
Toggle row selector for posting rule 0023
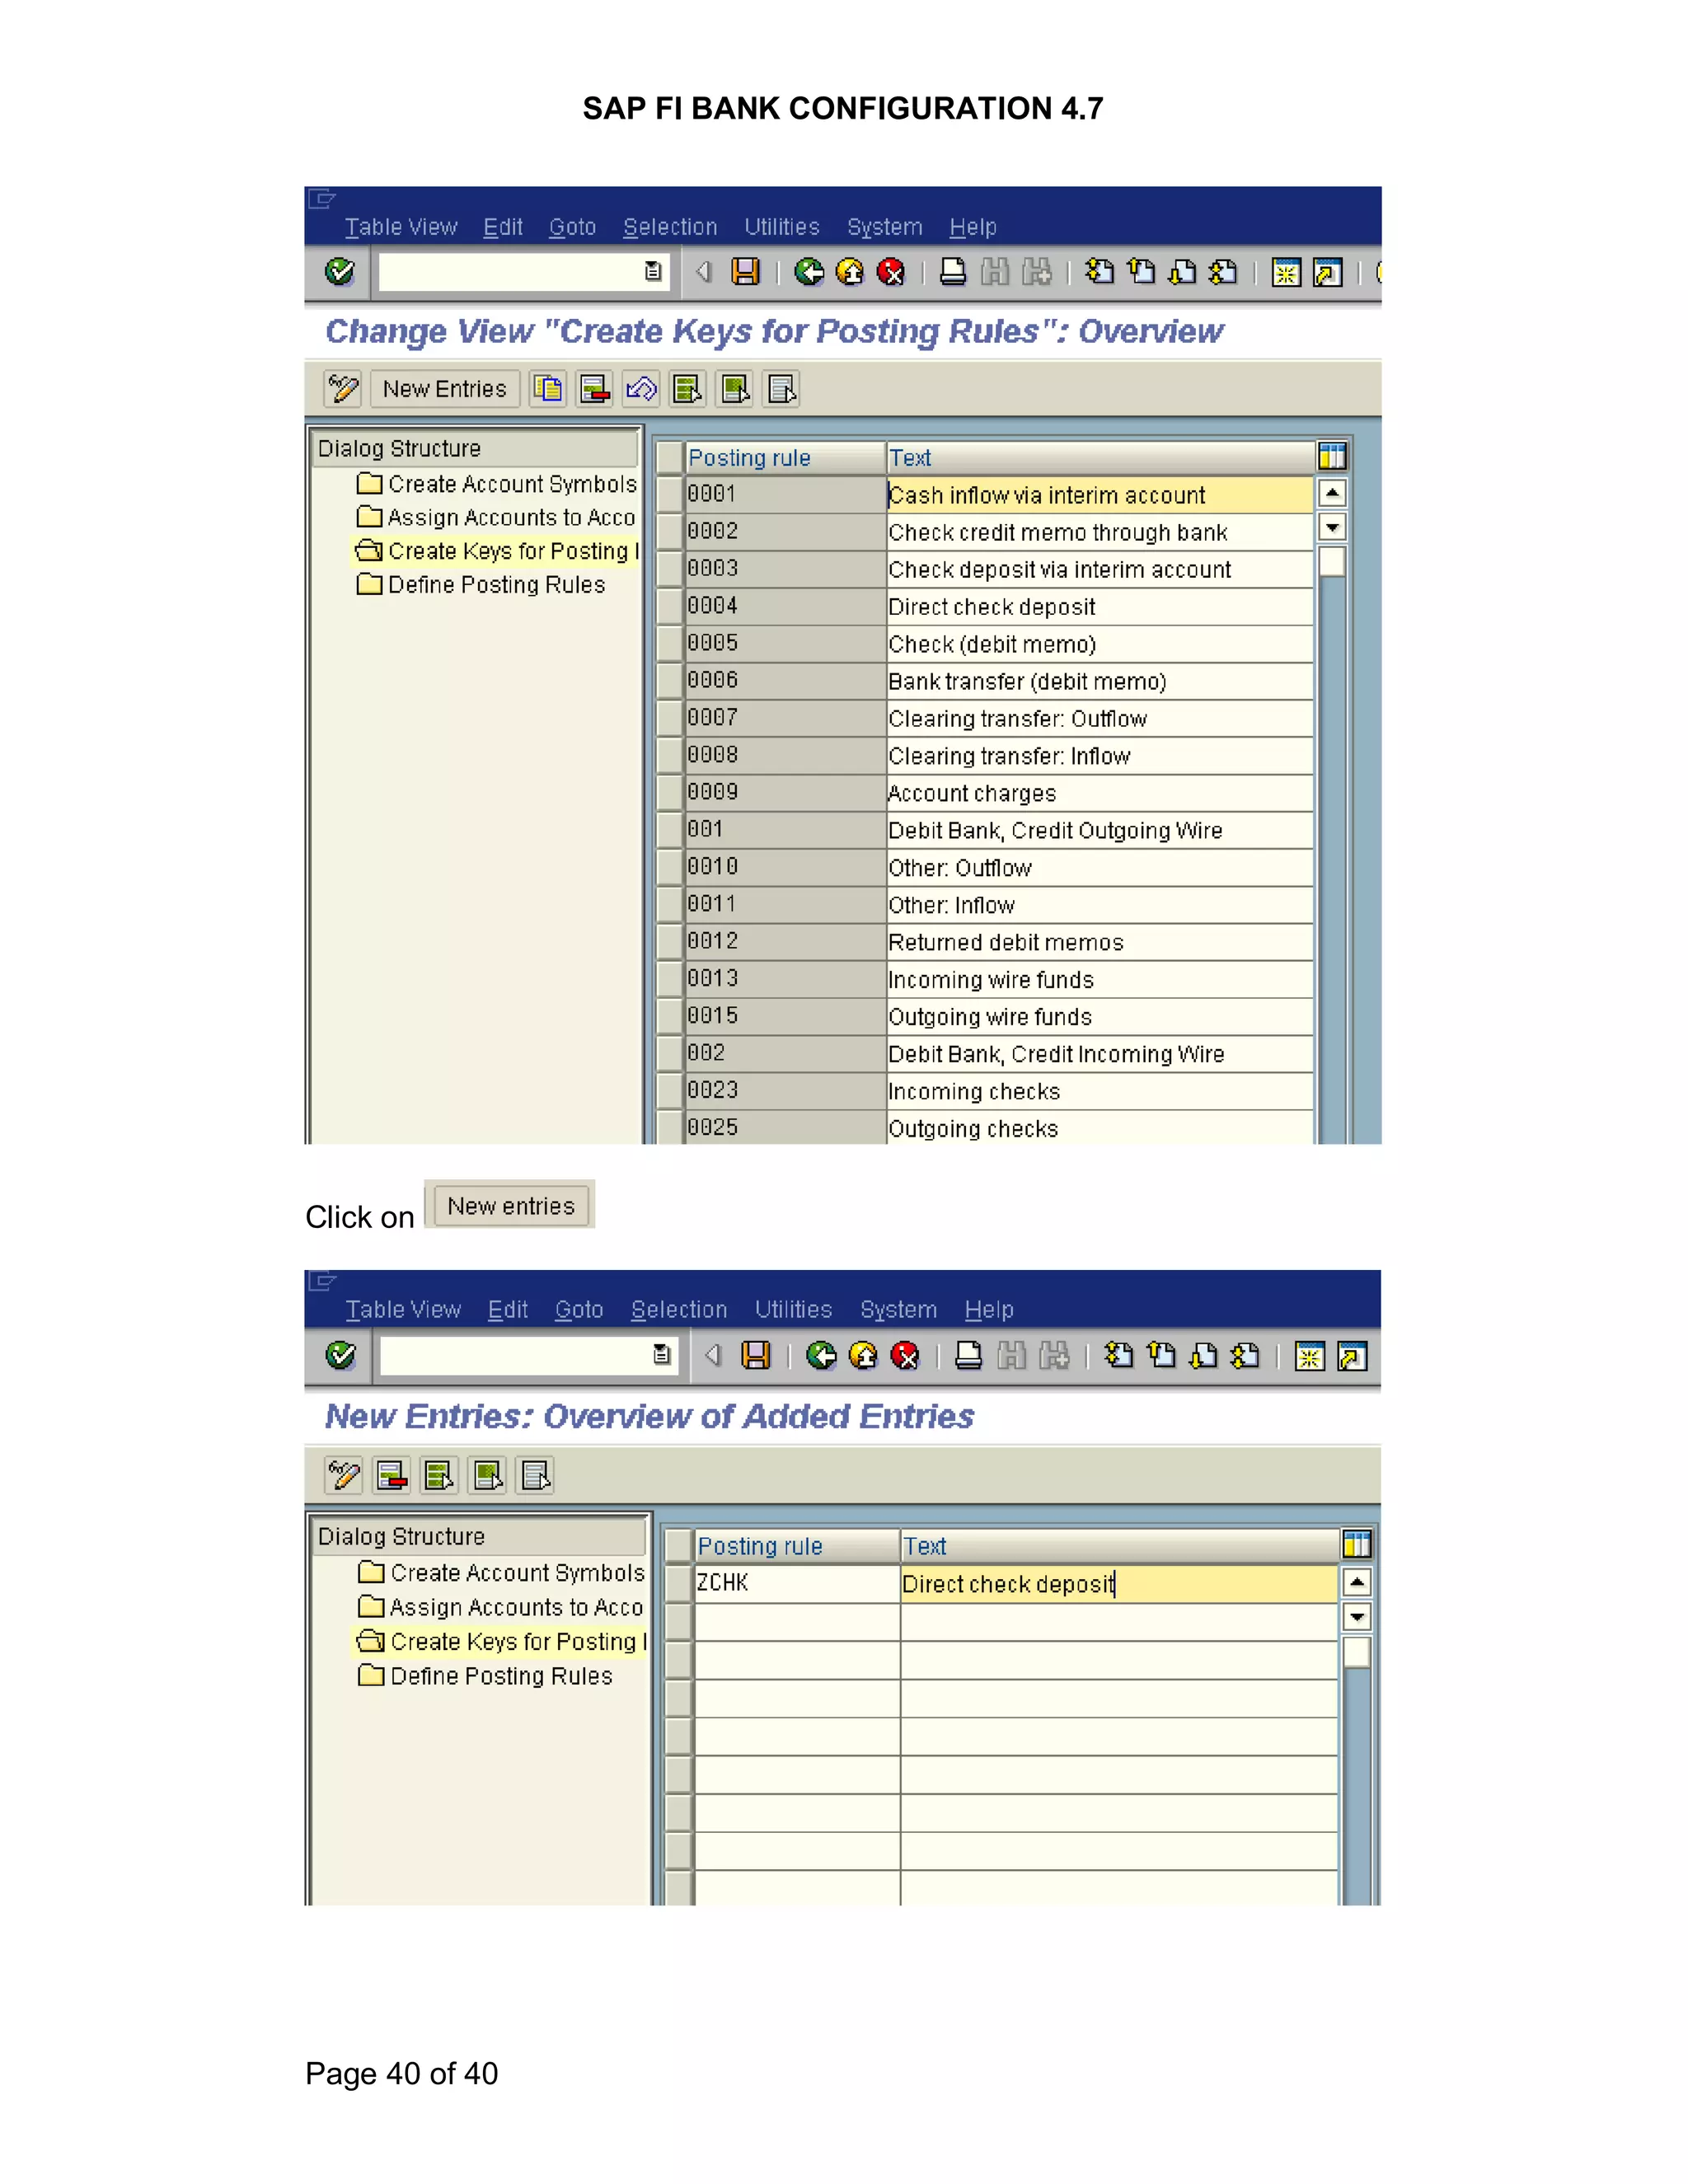[x=670, y=1091]
